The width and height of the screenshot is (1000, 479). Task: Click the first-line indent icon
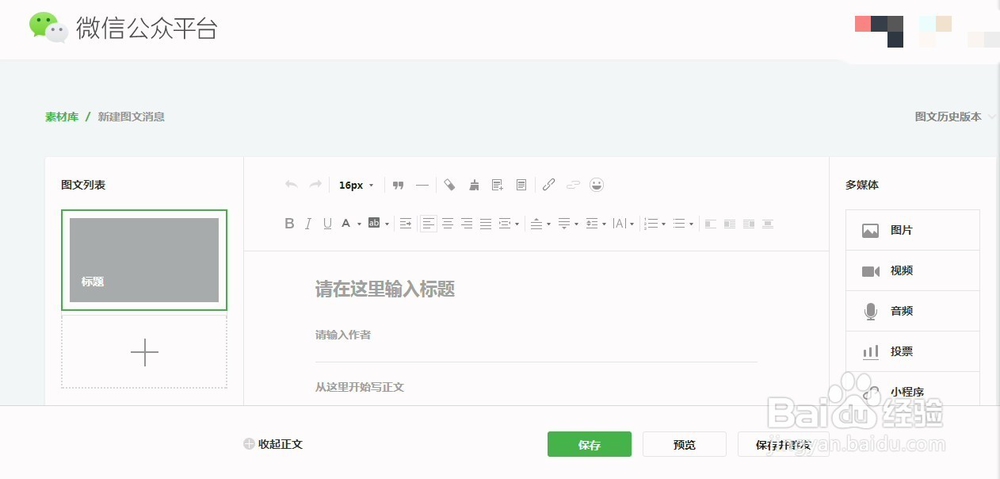(405, 224)
